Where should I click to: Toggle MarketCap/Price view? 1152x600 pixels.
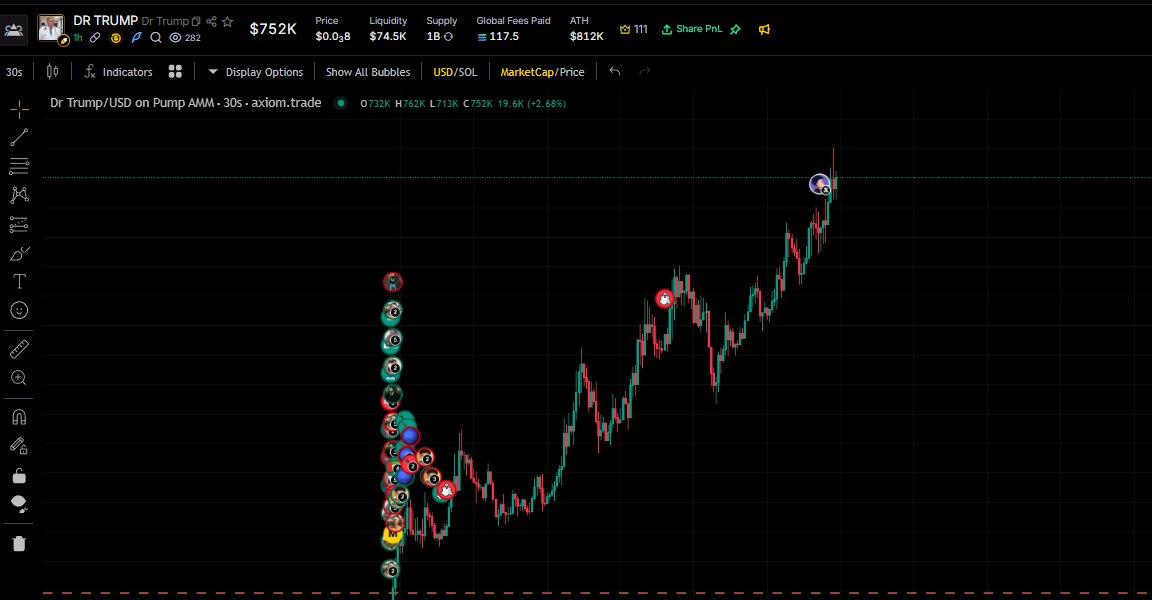point(542,72)
